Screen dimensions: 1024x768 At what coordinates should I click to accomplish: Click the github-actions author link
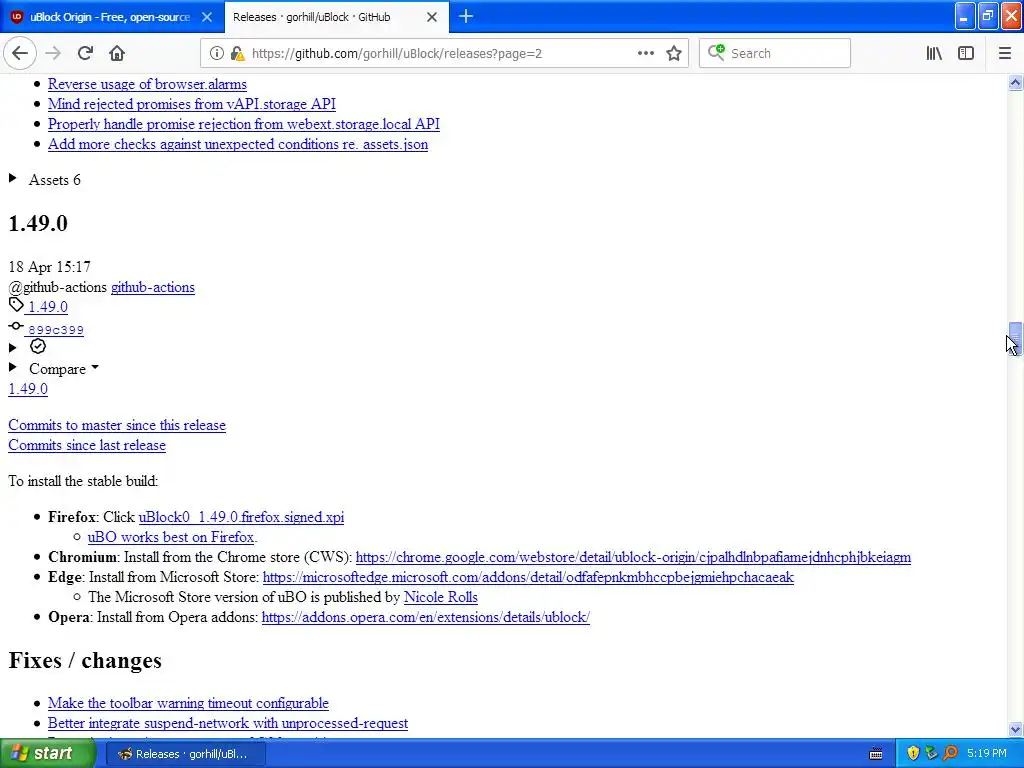pyautogui.click(x=153, y=287)
